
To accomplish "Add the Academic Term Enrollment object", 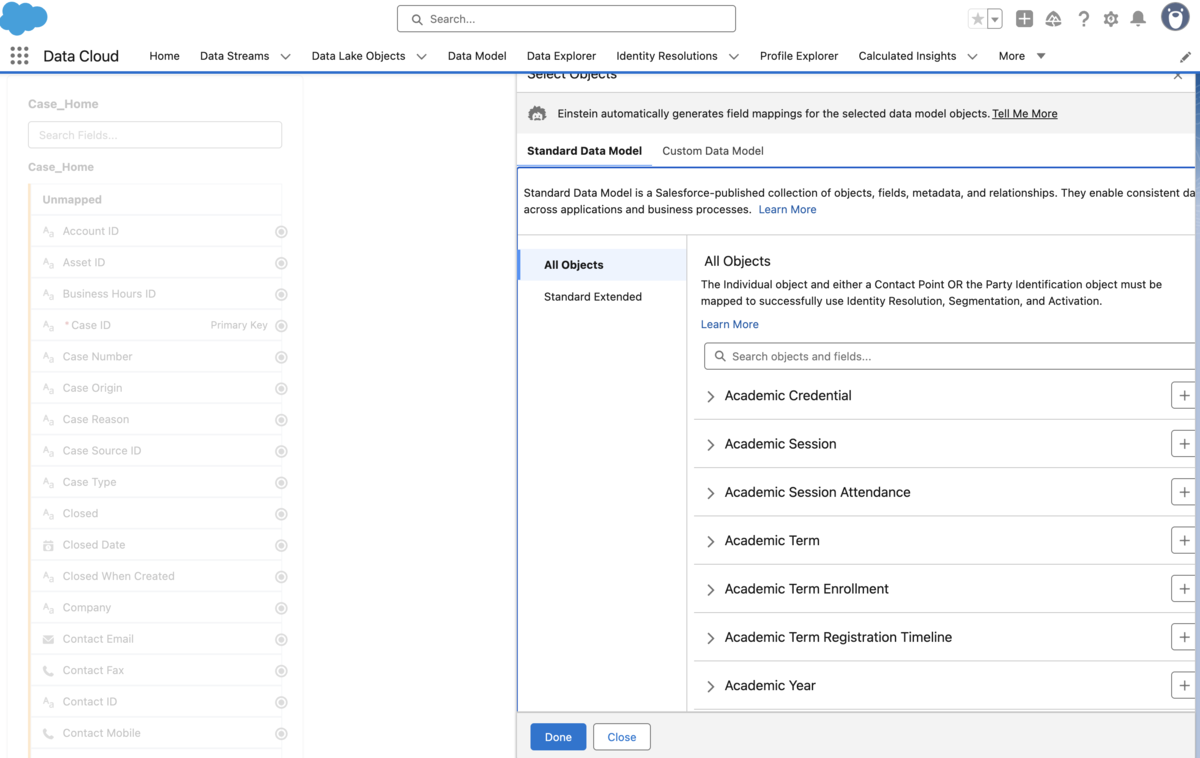I will coord(1184,588).
